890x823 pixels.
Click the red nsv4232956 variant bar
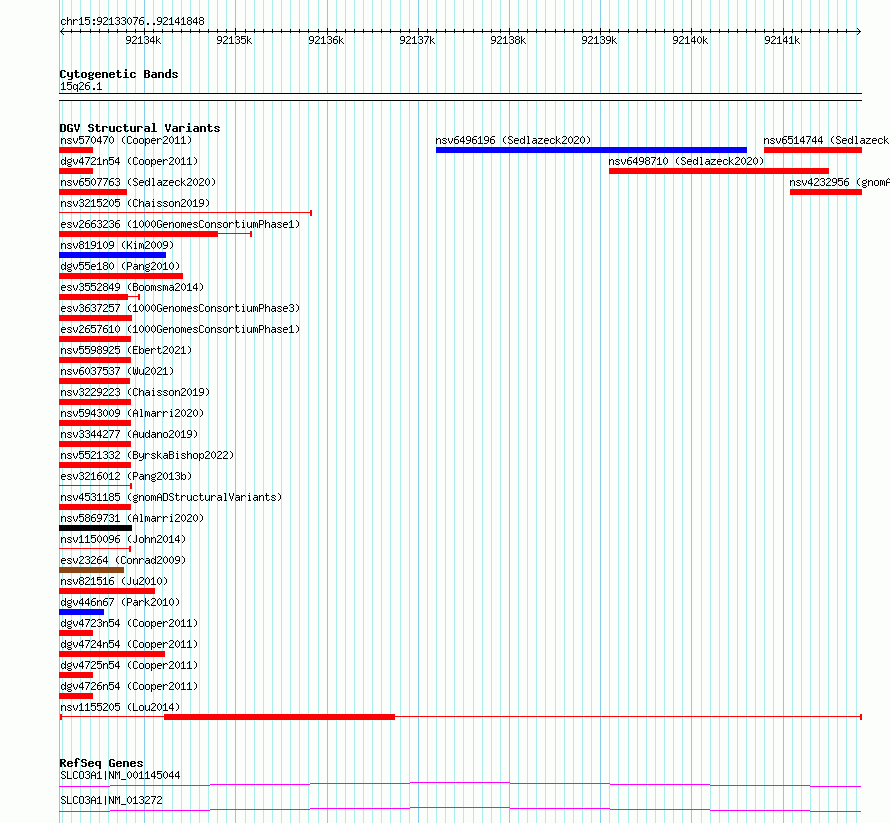coord(826,192)
